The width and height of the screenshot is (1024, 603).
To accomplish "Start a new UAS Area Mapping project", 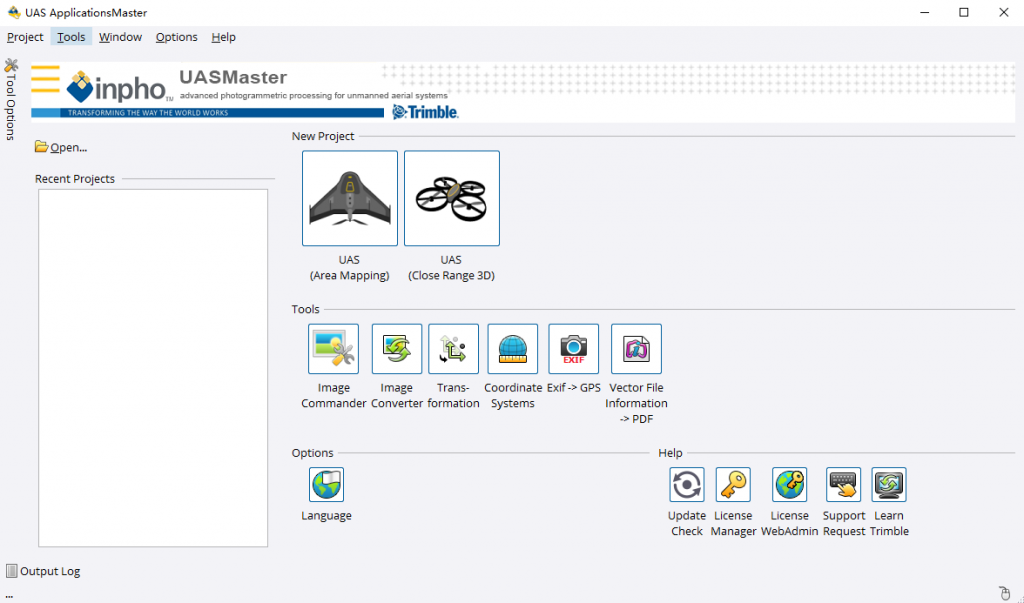I will (x=349, y=198).
